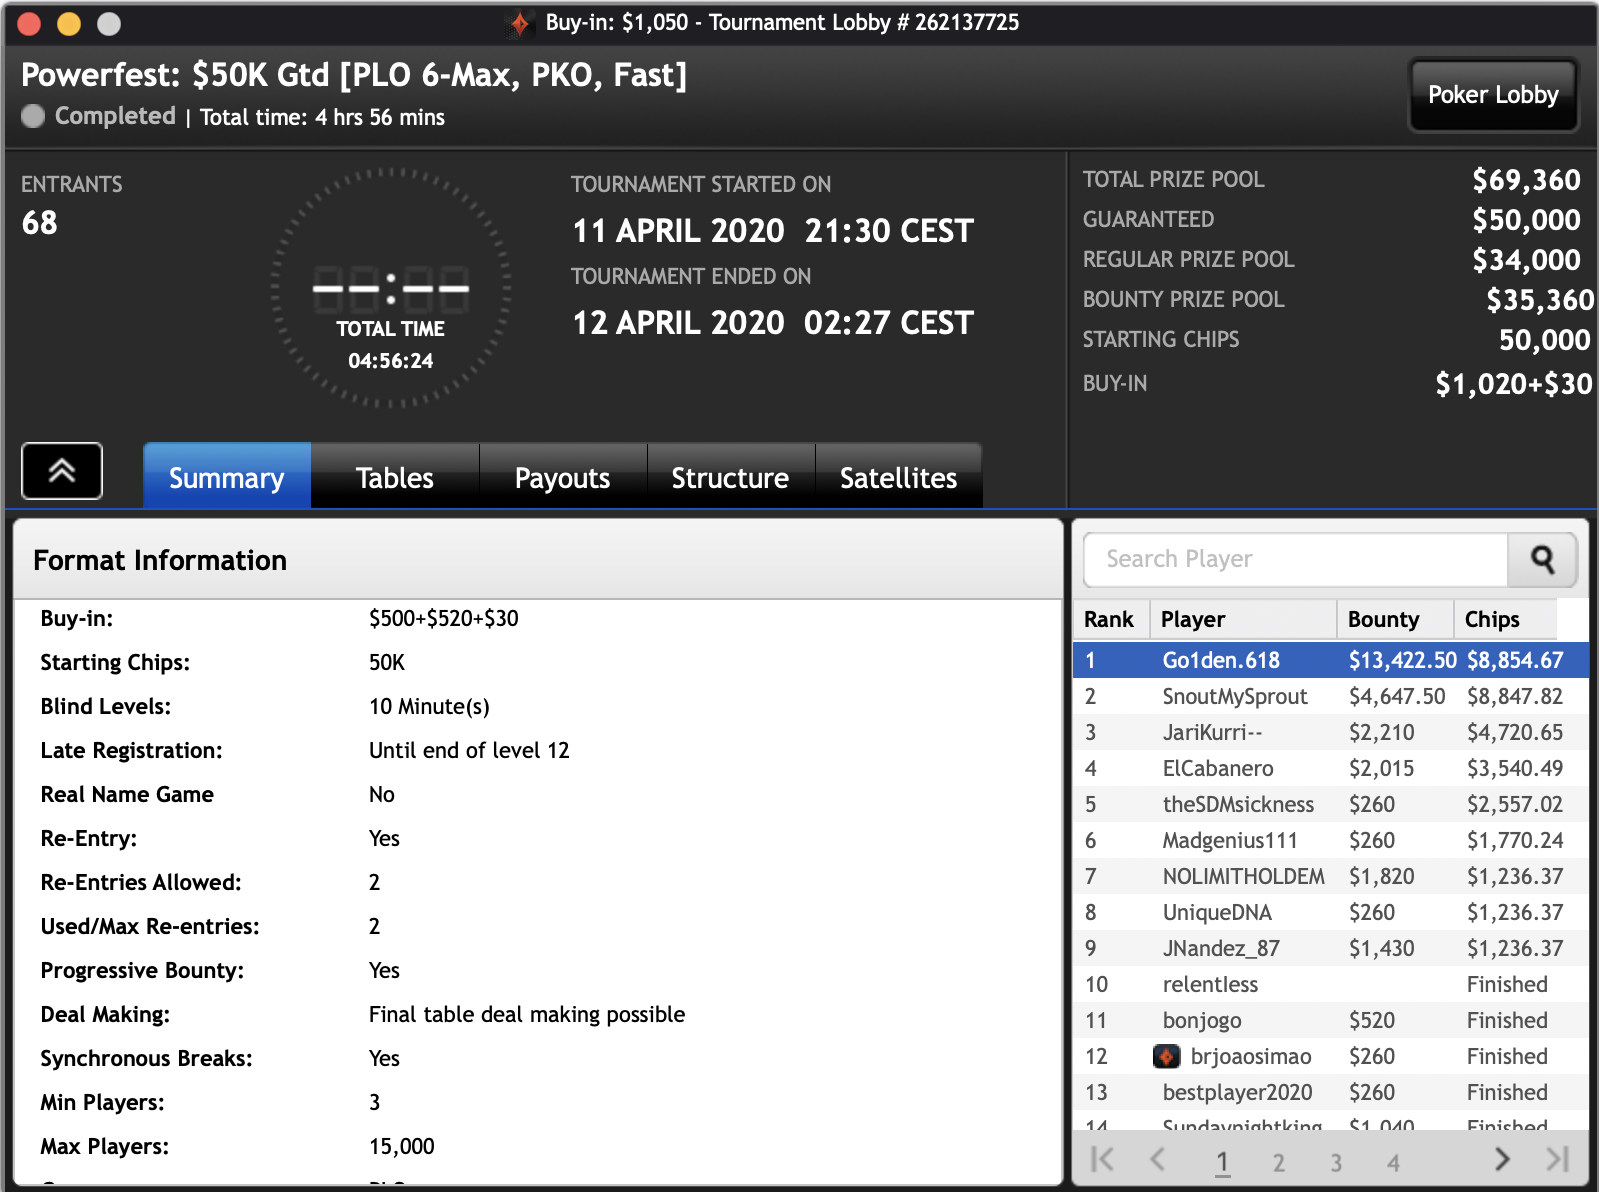Go to first page of player list
The height and width of the screenshot is (1192, 1599).
pyautogui.click(x=1102, y=1159)
